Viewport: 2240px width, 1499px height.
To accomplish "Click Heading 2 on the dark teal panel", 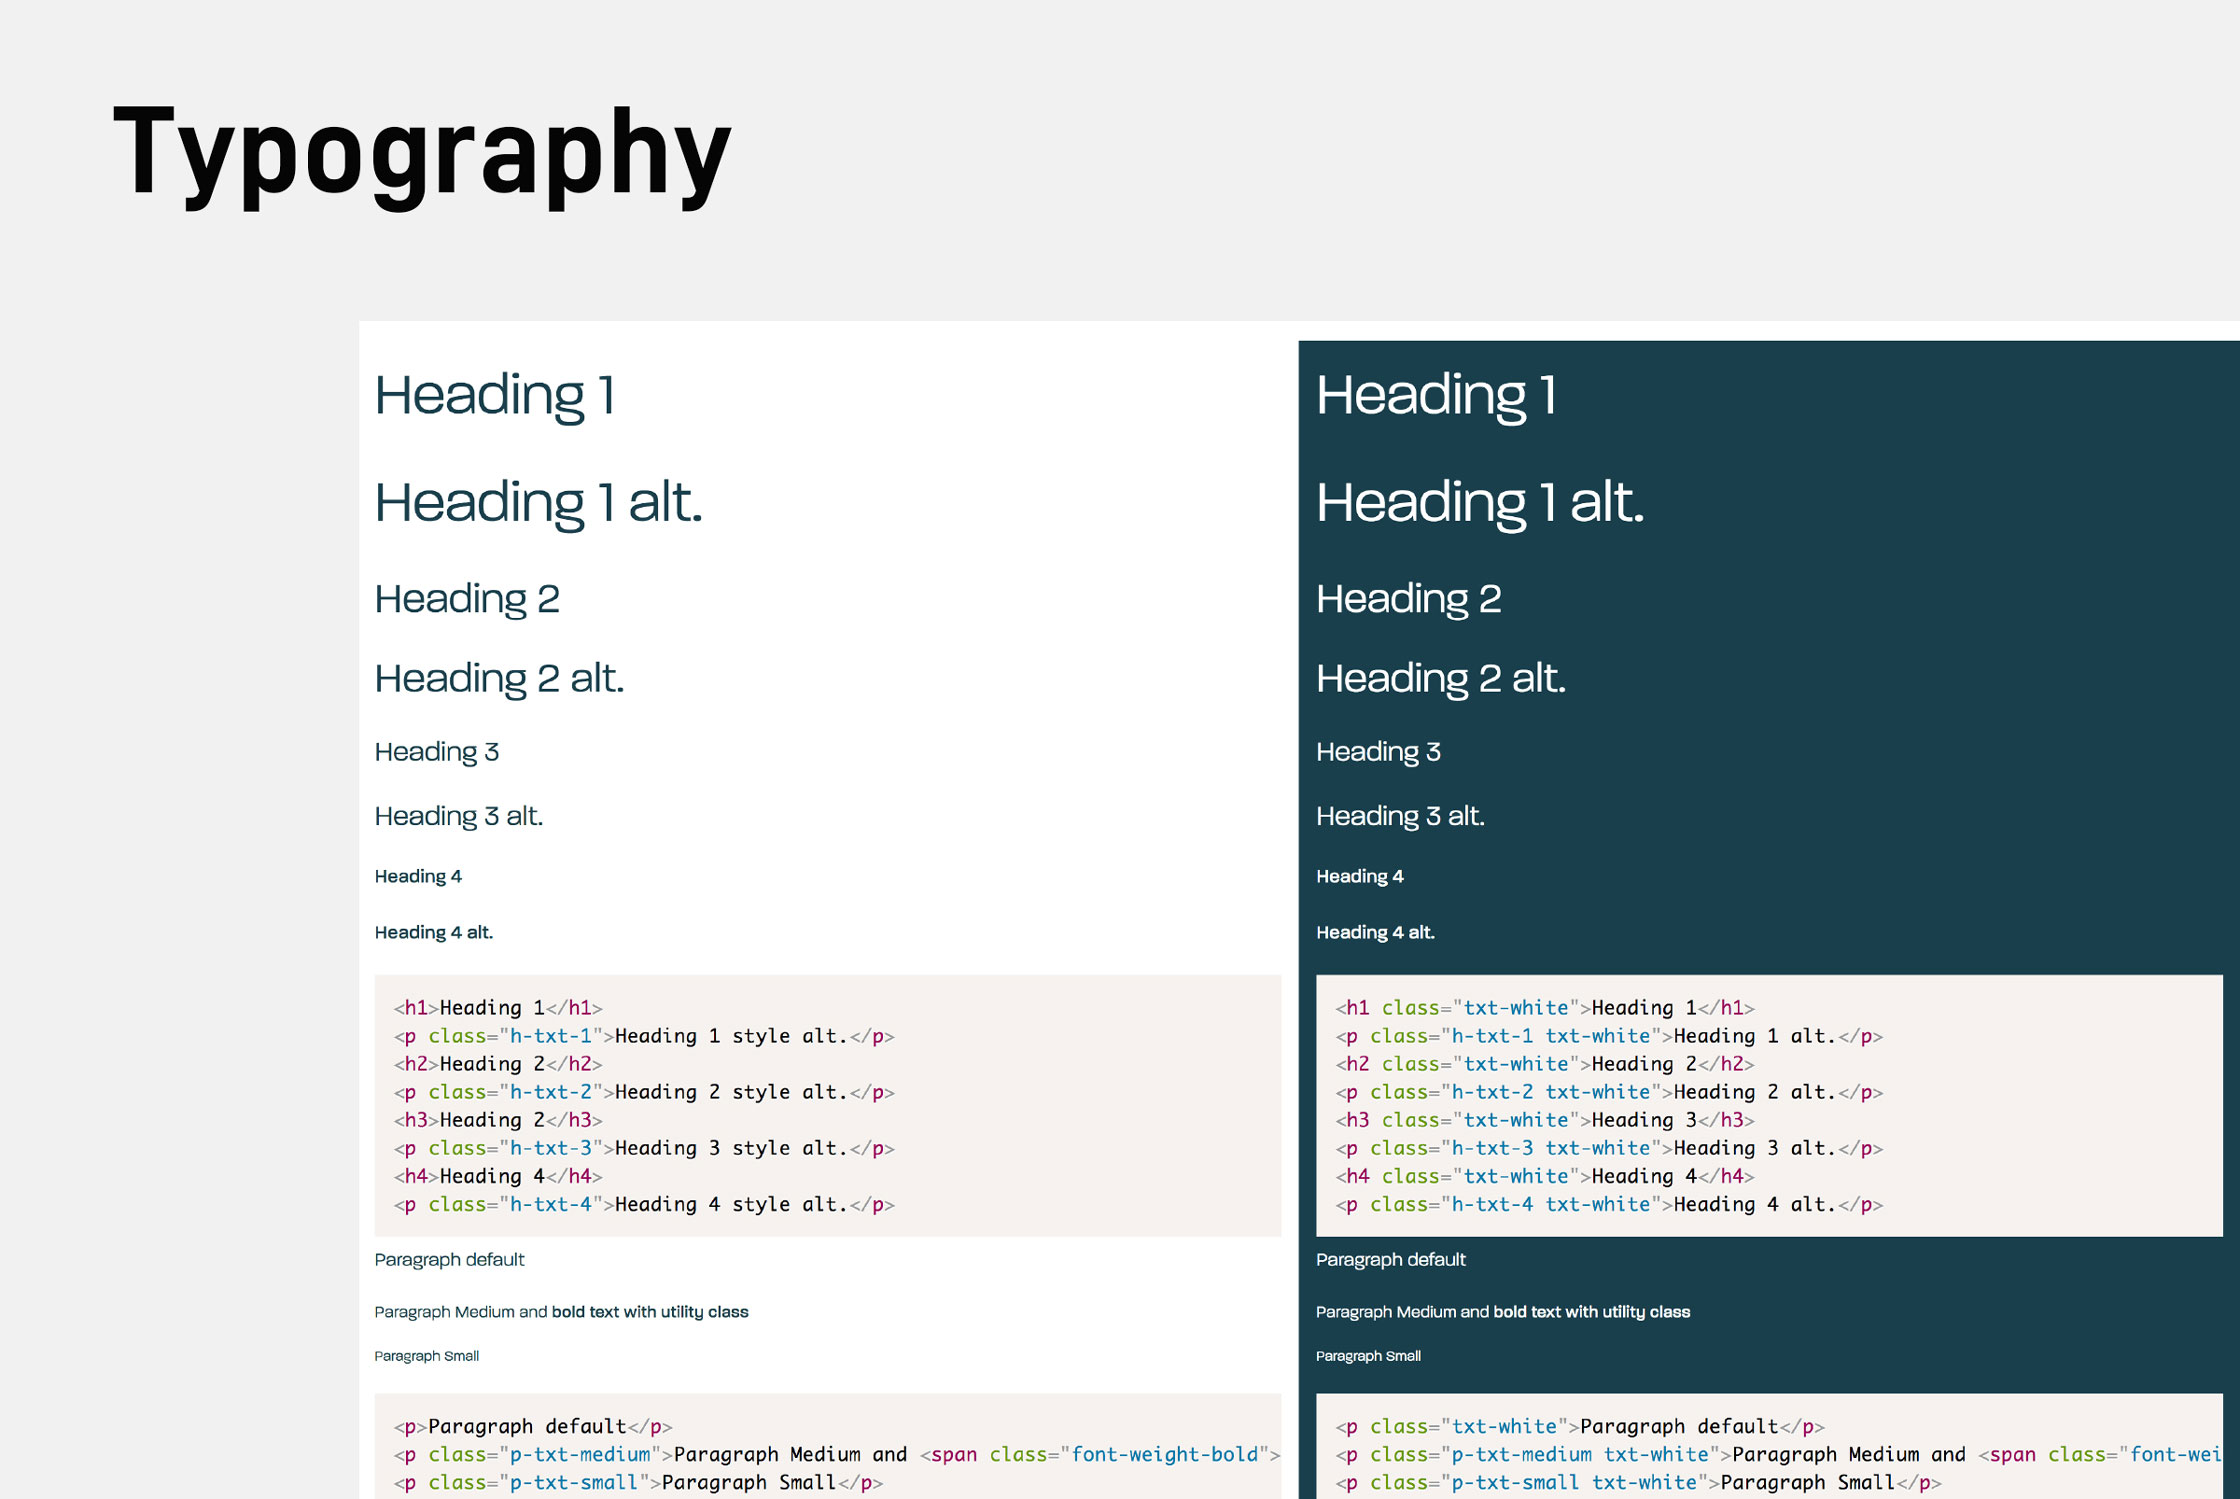I will [x=1408, y=599].
